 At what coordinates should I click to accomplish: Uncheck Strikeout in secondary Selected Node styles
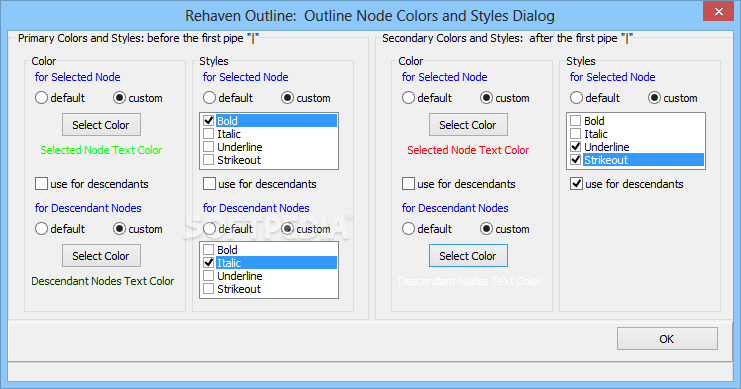(576, 160)
